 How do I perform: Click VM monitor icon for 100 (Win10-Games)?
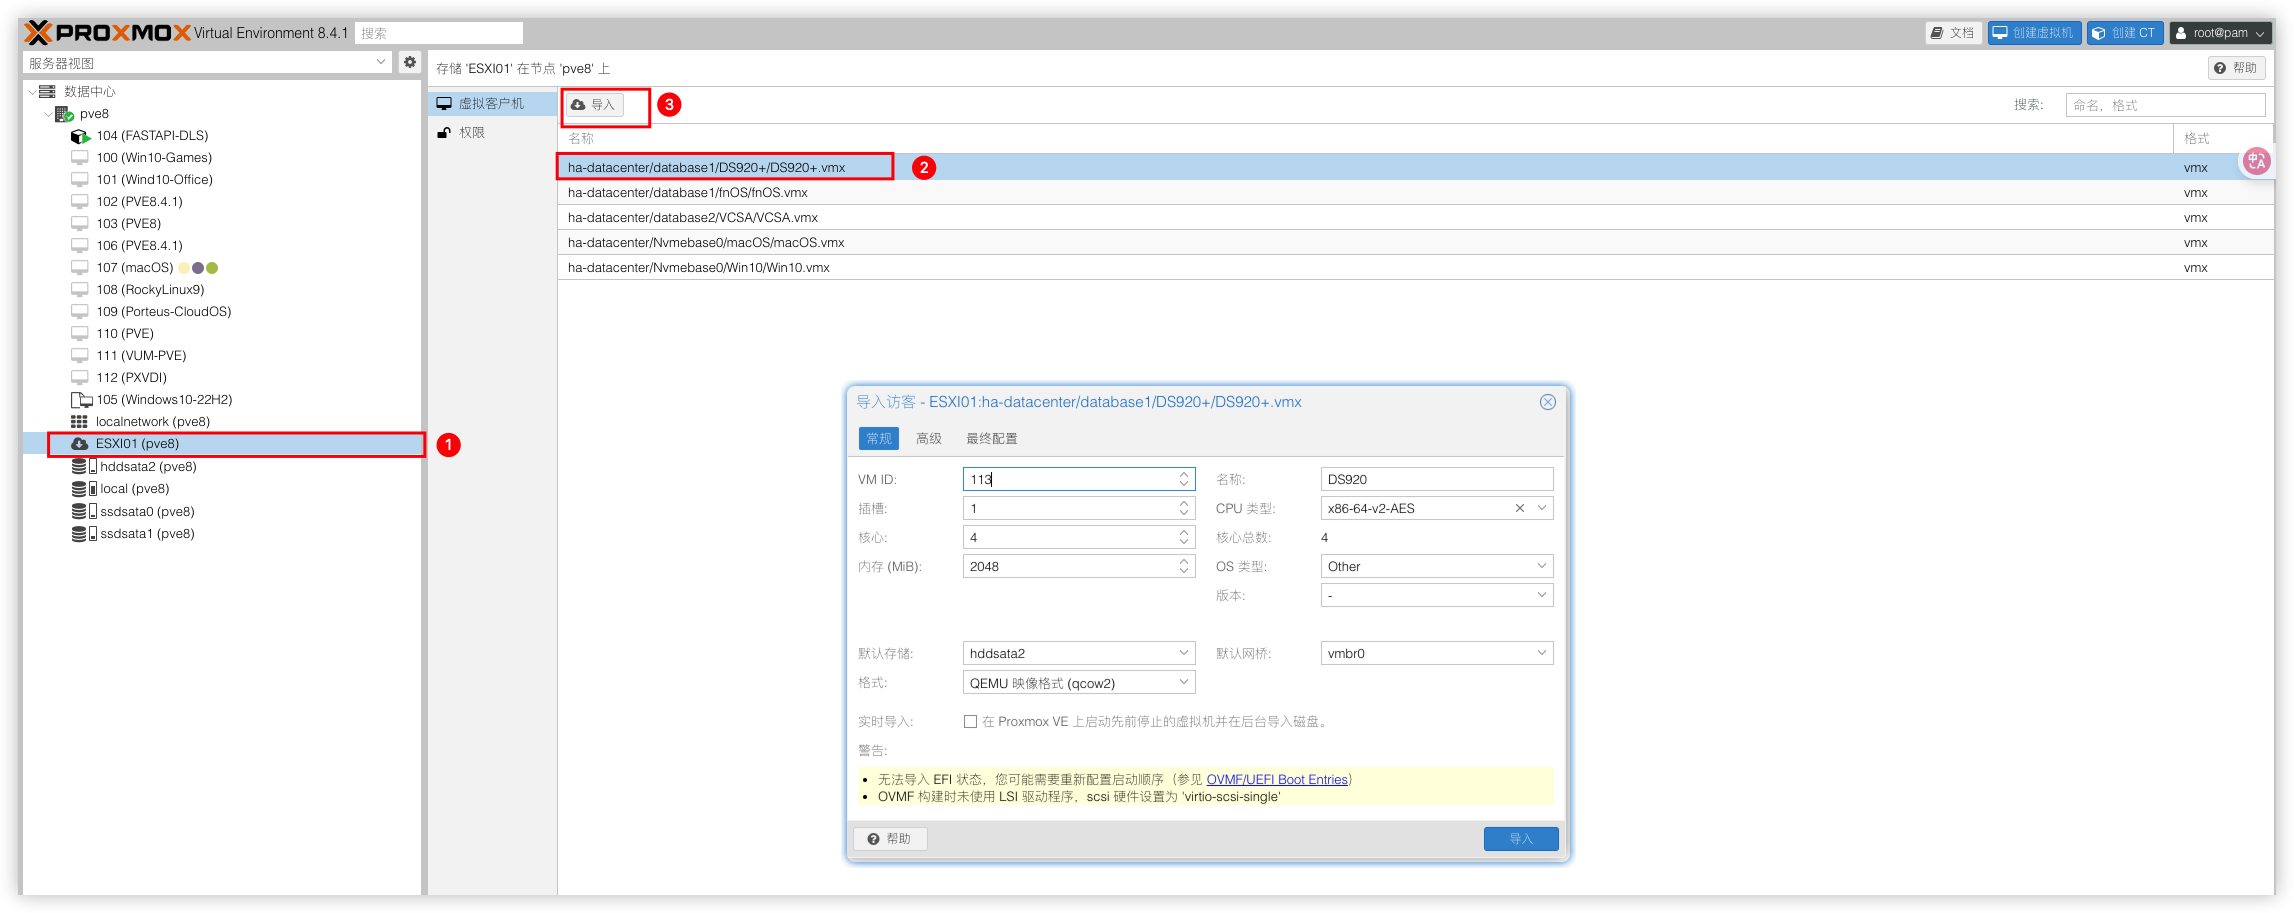coord(80,158)
